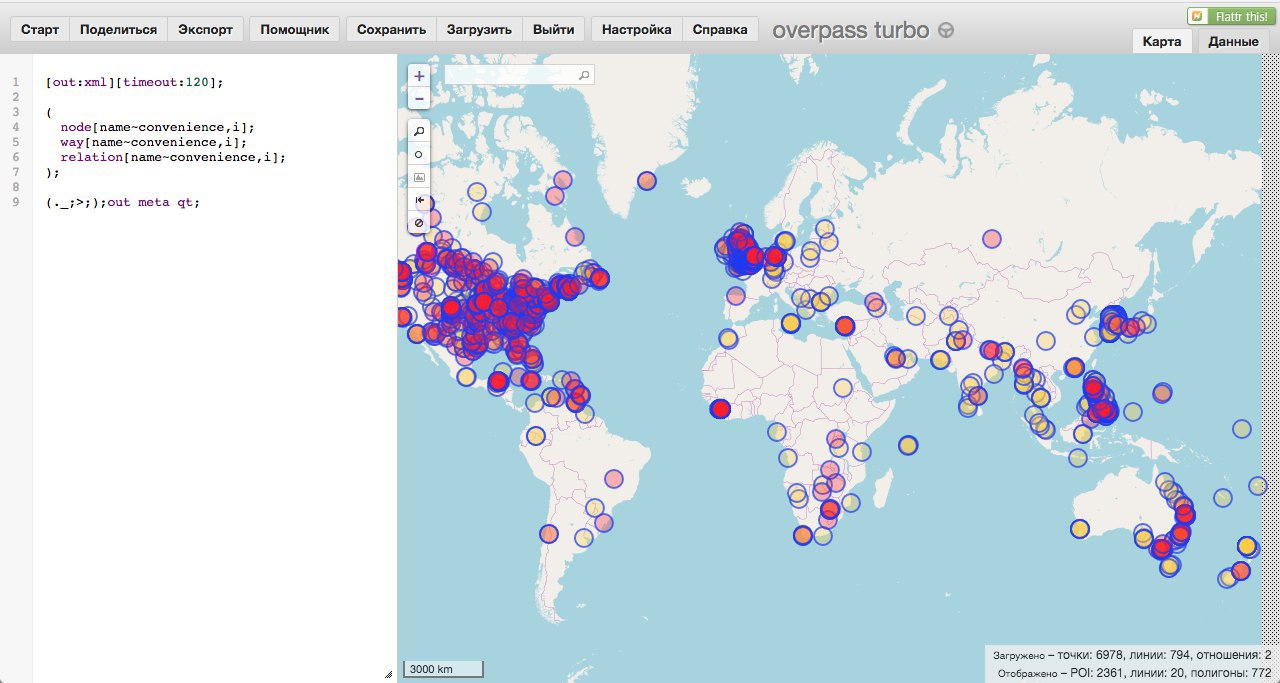The height and width of the screenshot is (683, 1280).
Task: Open the Экспорт dialog
Action: pyautogui.click(x=205, y=29)
